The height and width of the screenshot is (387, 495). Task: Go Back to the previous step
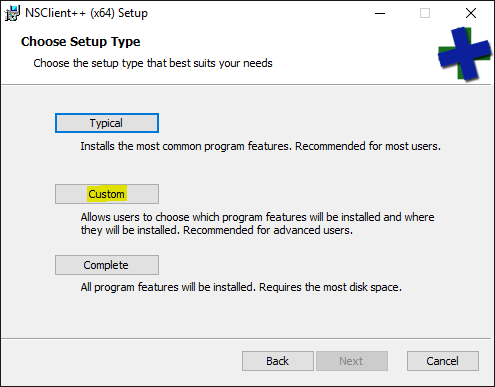point(278,361)
